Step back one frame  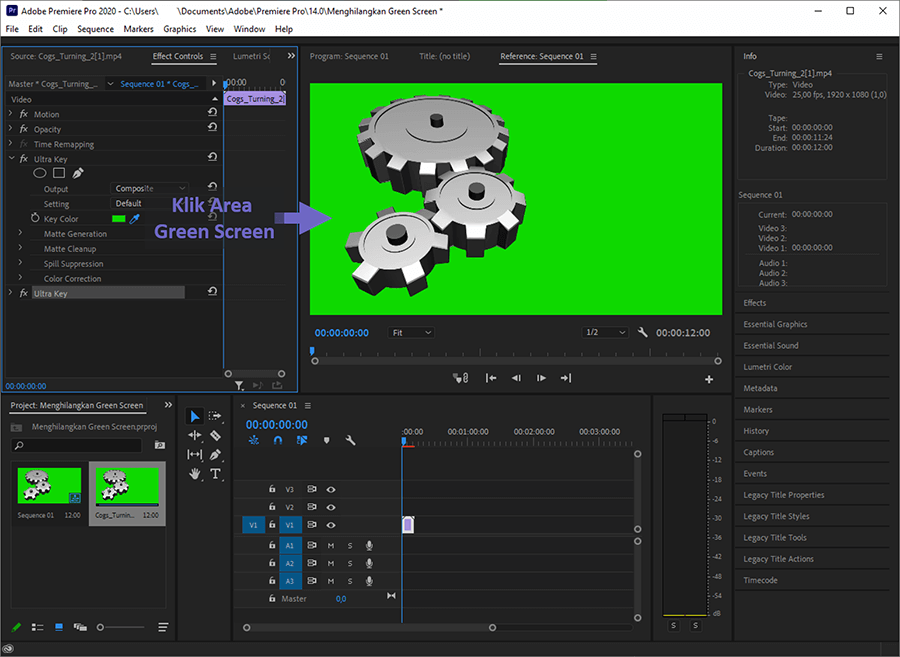click(516, 378)
